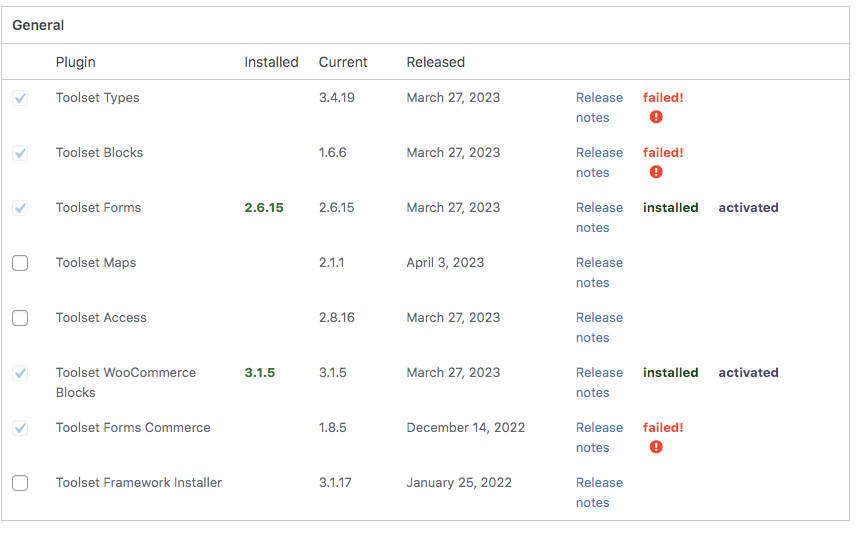Image resolution: width=860 pixels, height=545 pixels.
Task: Click the Current column header
Action: (343, 62)
